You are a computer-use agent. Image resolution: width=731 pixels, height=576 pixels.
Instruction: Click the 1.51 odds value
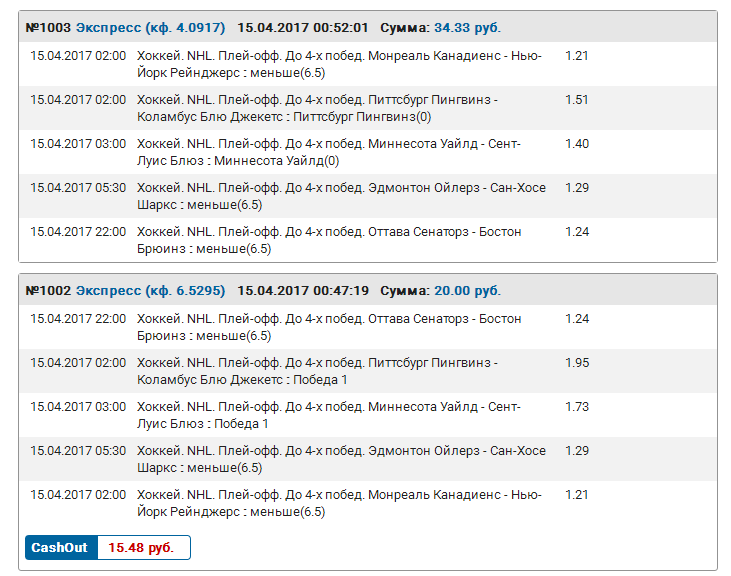click(x=577, y=100)
